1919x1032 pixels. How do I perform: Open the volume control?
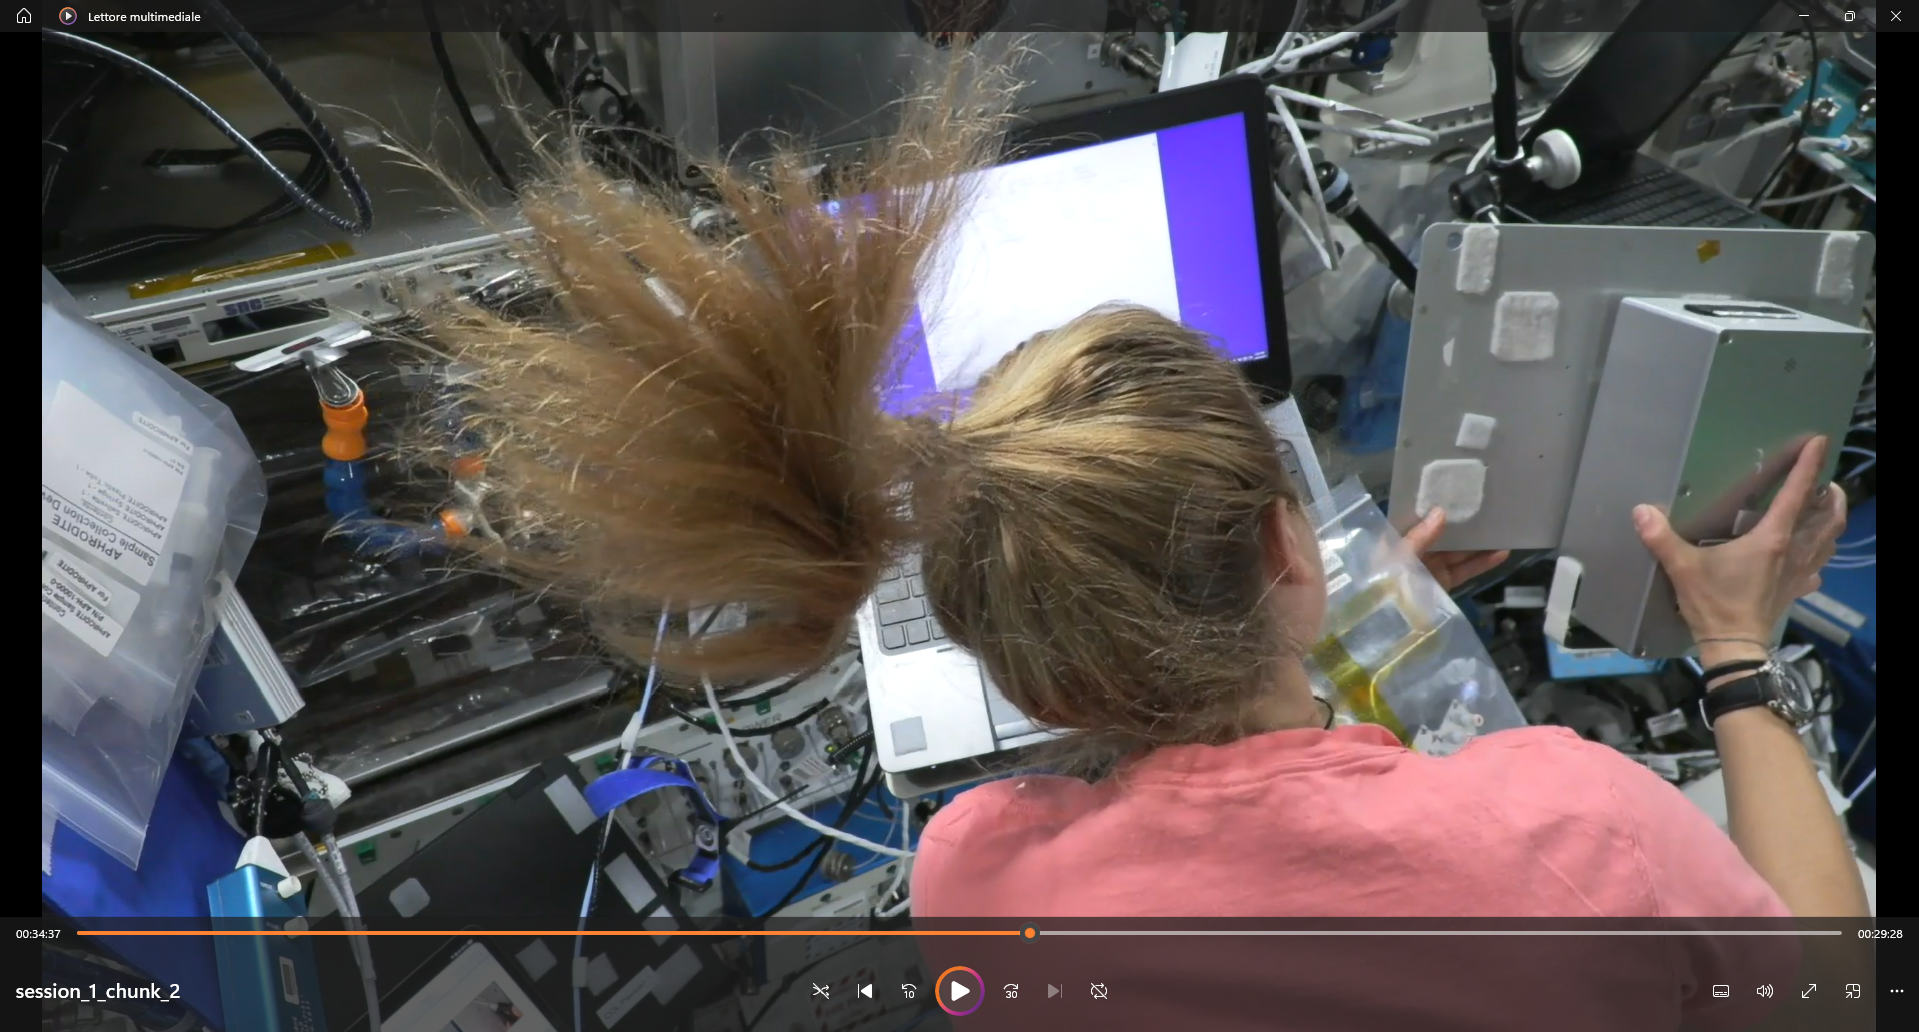[x=1765, y=991]
